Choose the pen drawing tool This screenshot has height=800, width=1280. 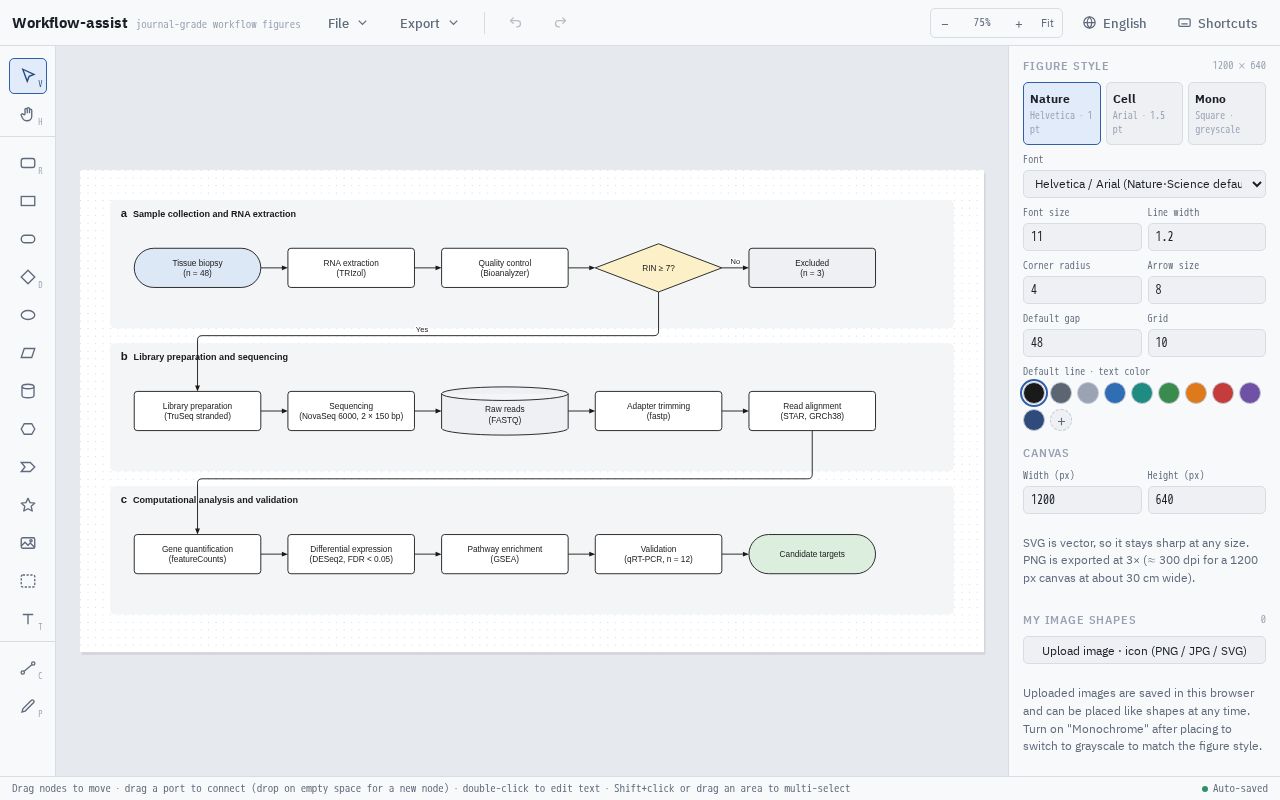(x=28, y=706)
